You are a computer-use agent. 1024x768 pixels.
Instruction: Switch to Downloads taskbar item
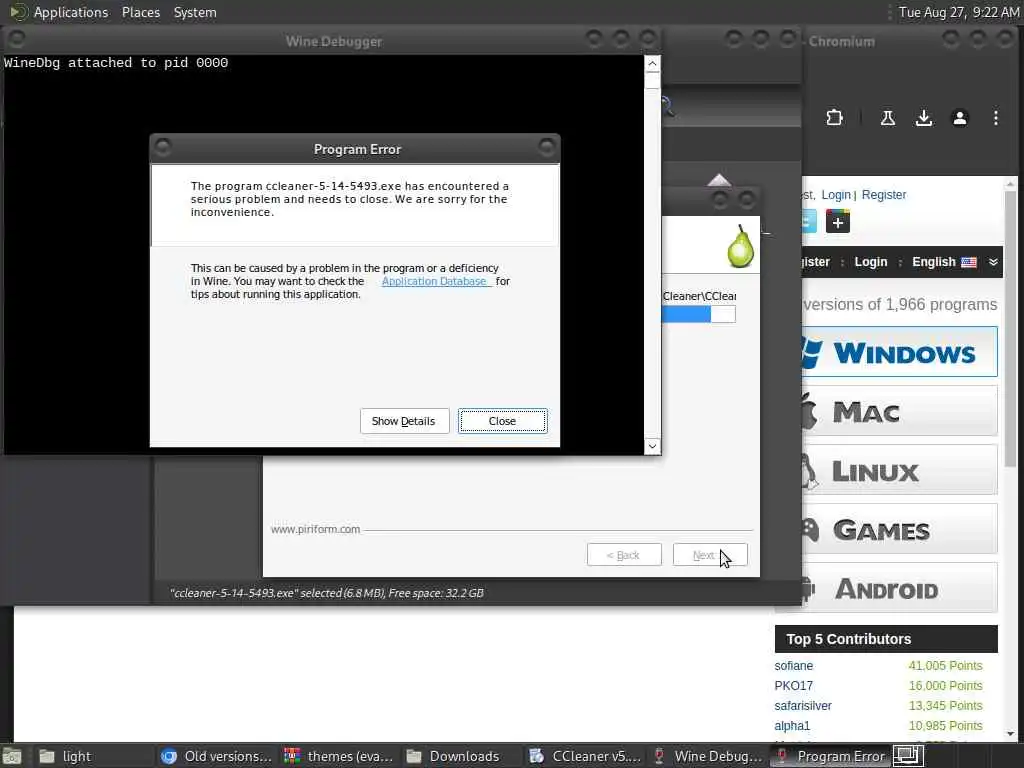pos(461,756)
